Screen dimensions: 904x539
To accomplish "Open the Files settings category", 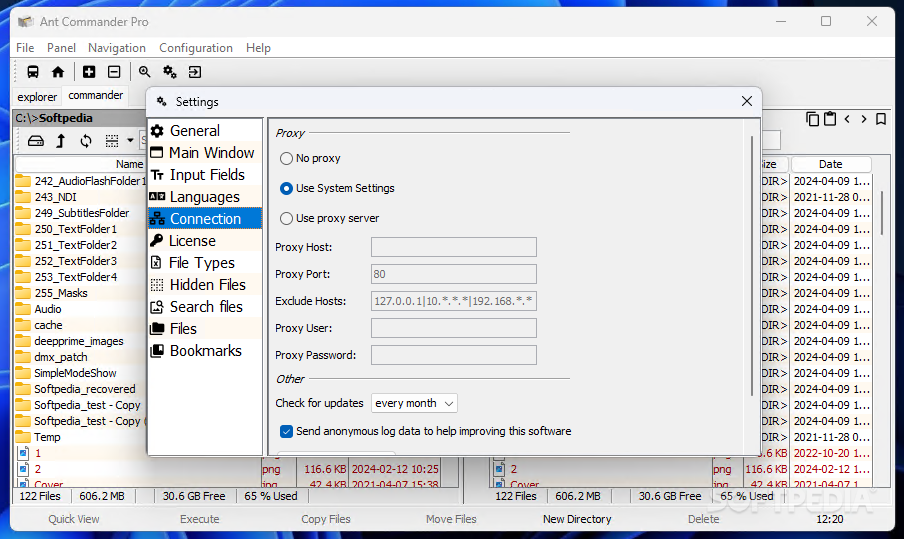I will pyautogui.click(x=205, y=329).
